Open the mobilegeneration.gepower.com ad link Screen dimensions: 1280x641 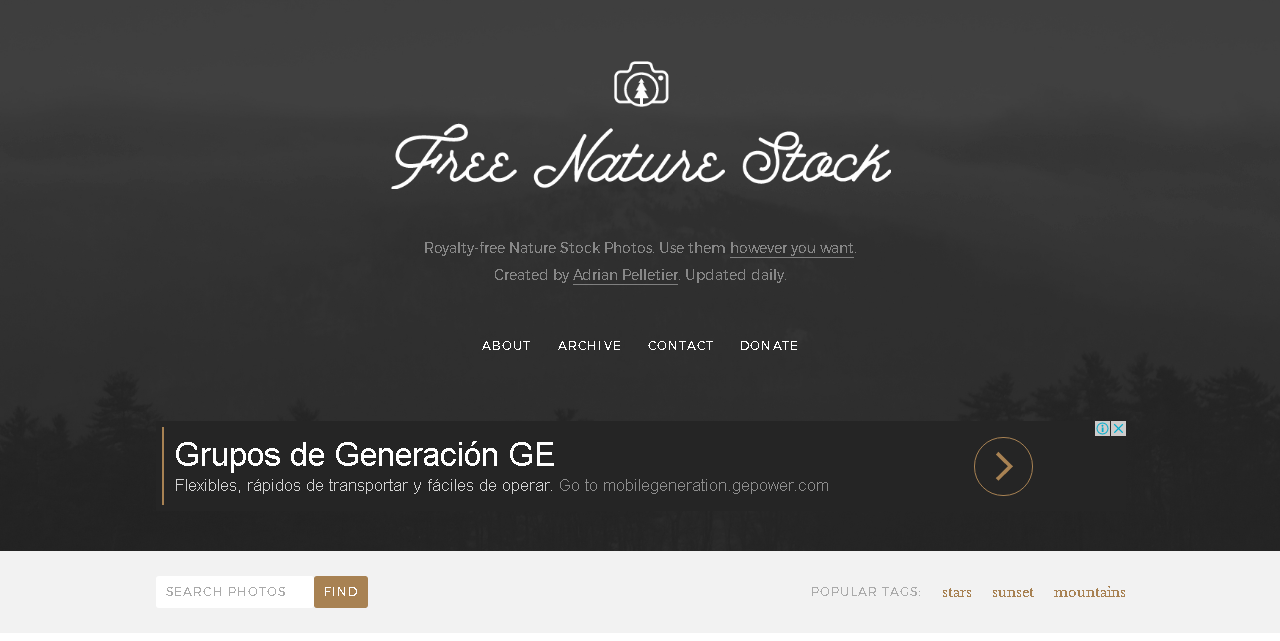(x=694, y=486)
